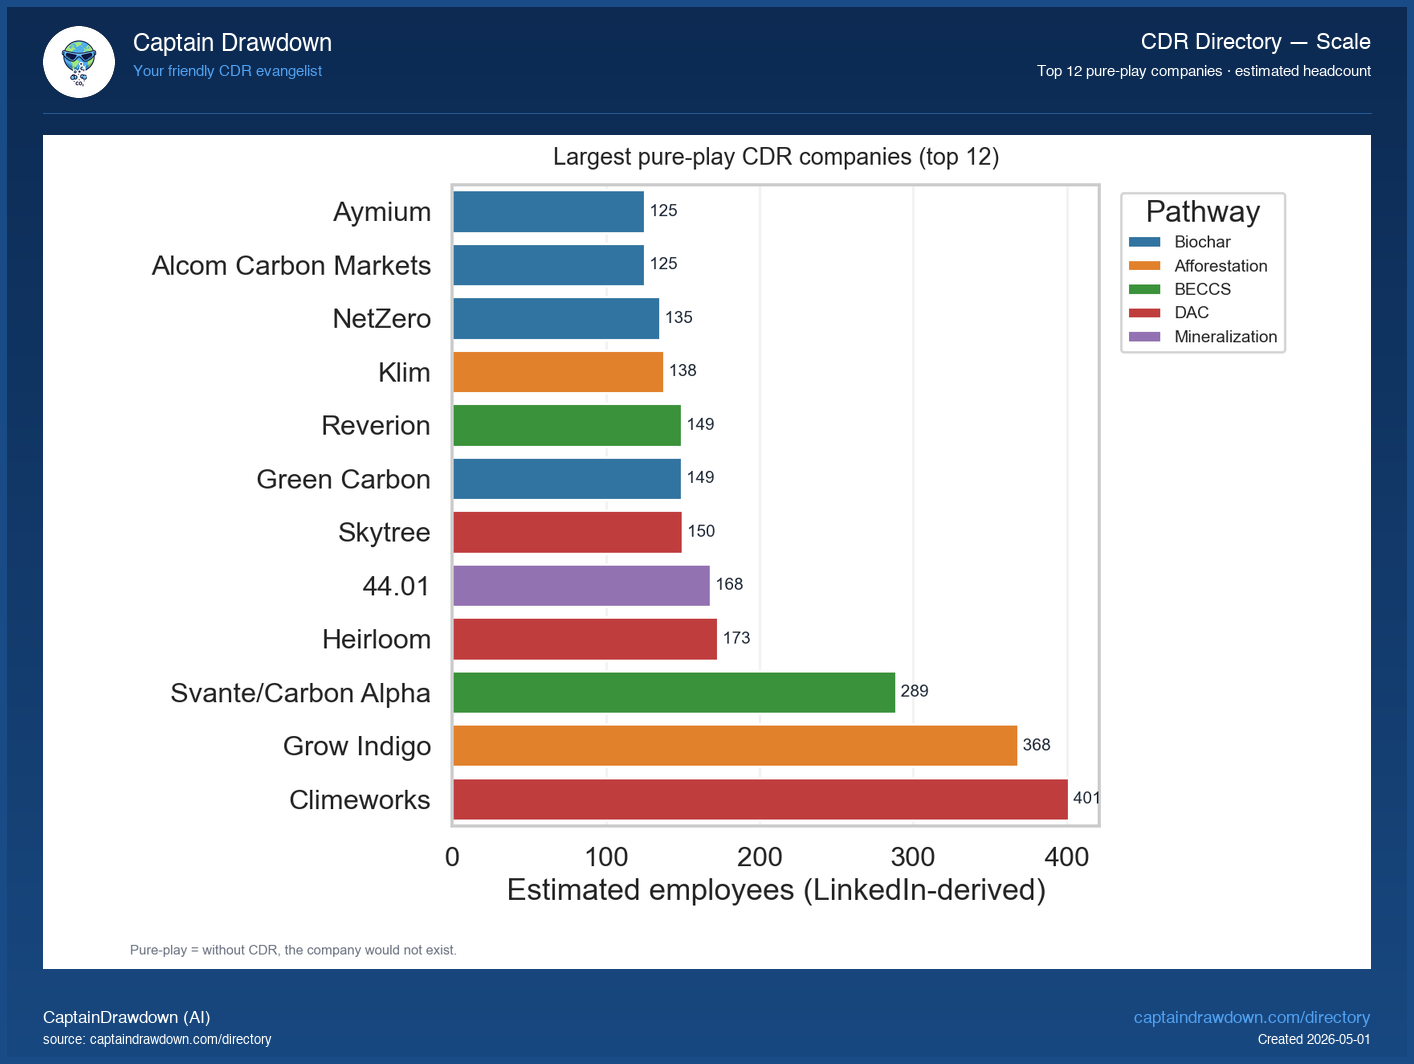Click the Heirloom bar
Viewport: 1414px width, 1064px height.
585,639
